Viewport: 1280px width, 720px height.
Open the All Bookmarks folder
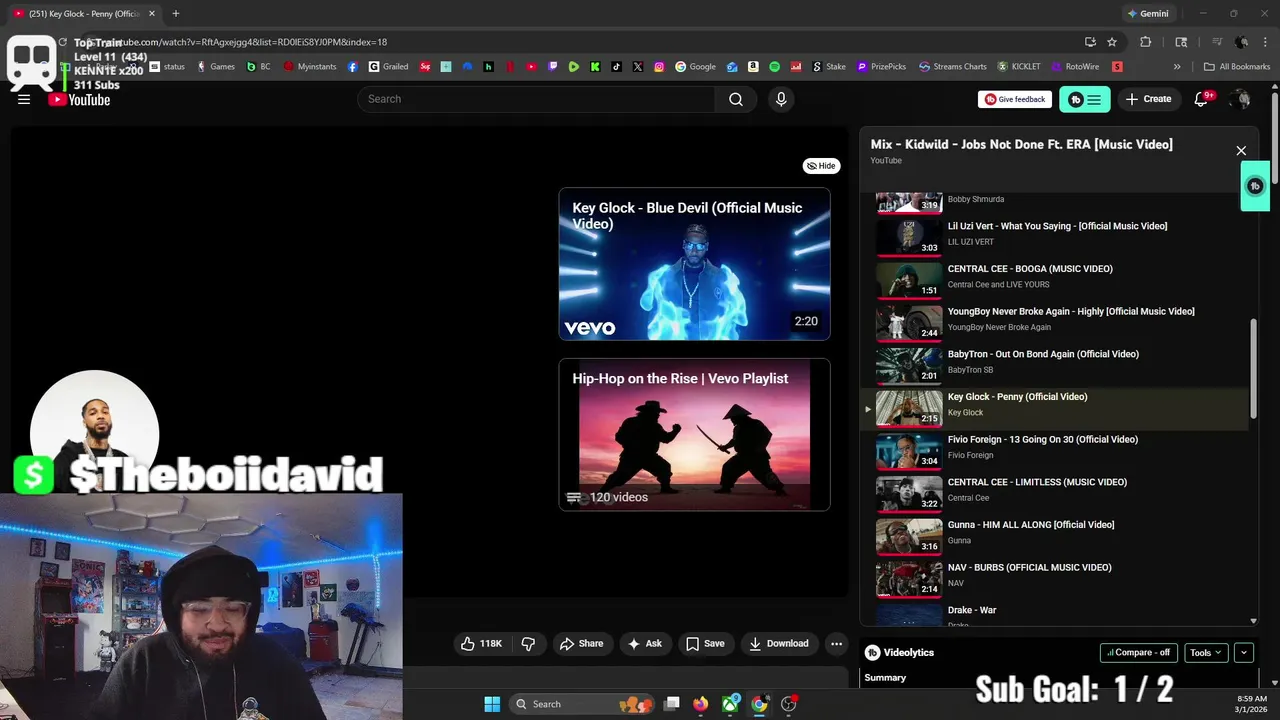click(x=1237, y=67)
